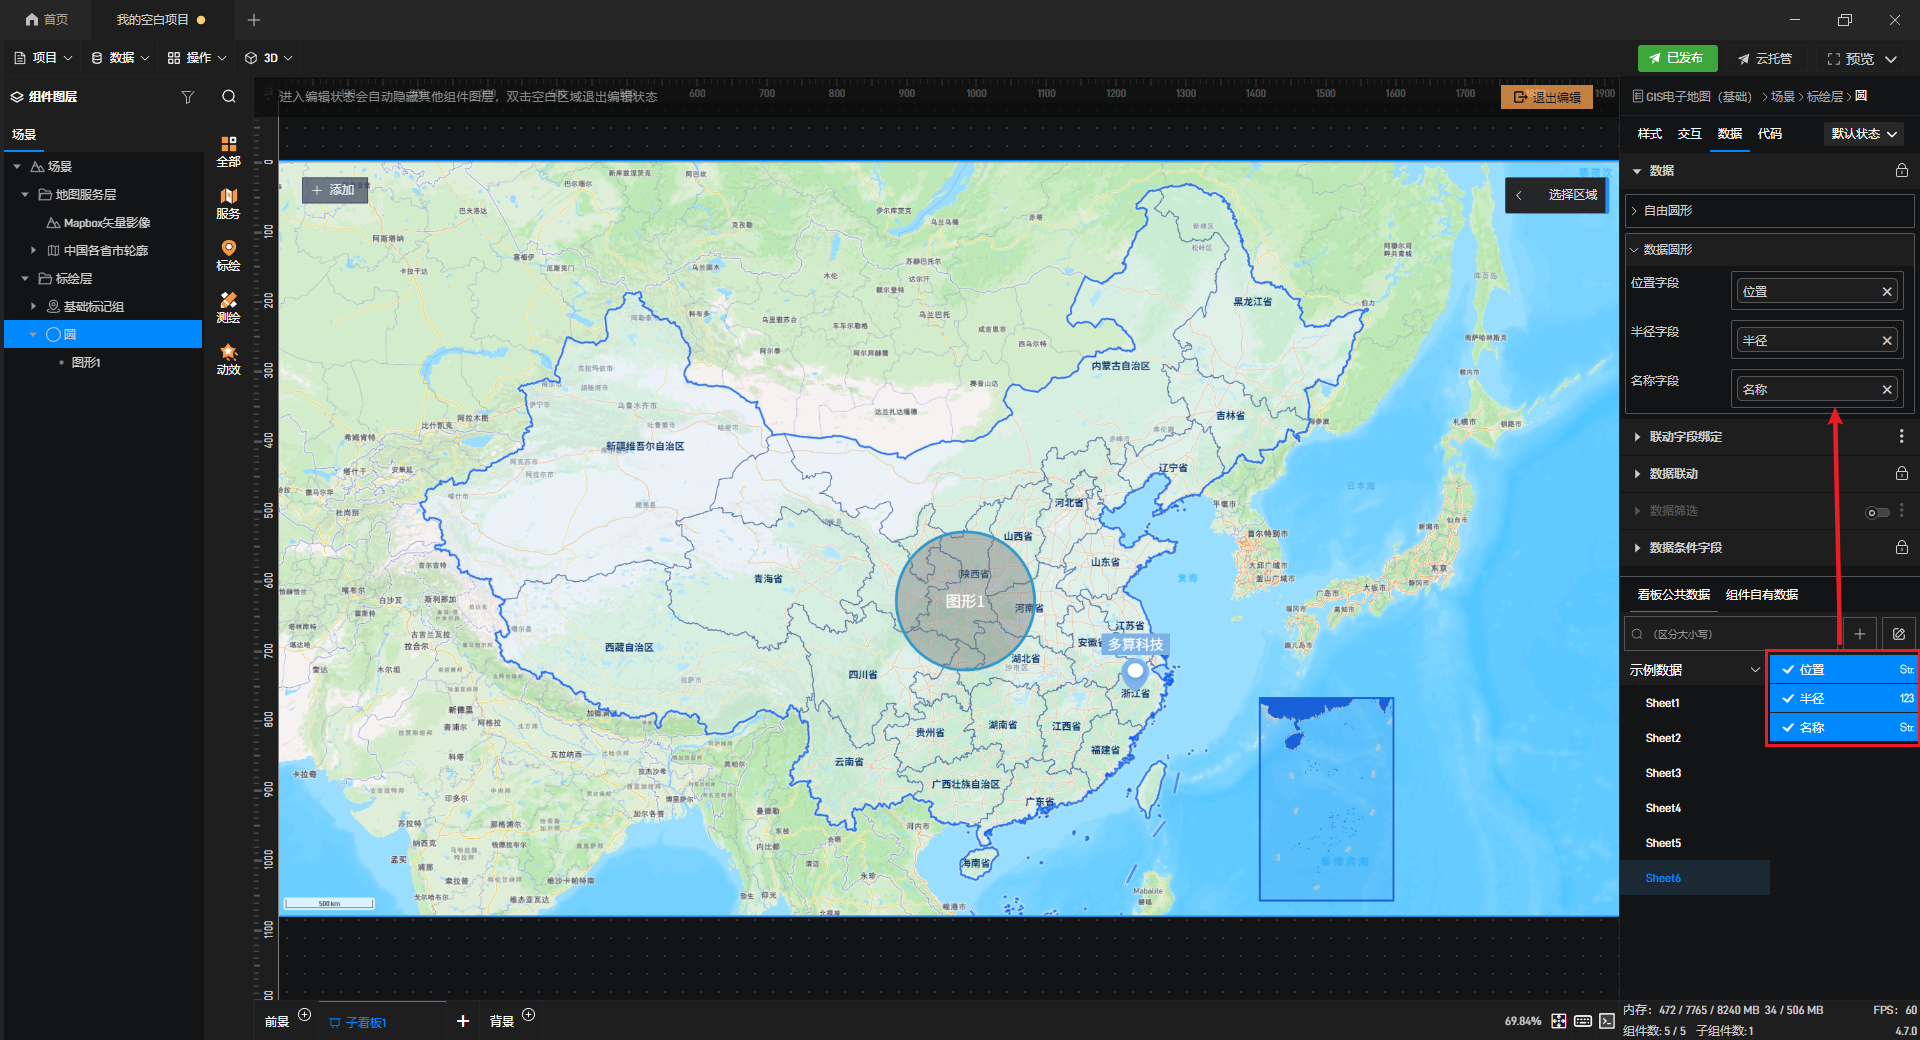Toggle the 数据筛选 switch

coord(1877,512)
